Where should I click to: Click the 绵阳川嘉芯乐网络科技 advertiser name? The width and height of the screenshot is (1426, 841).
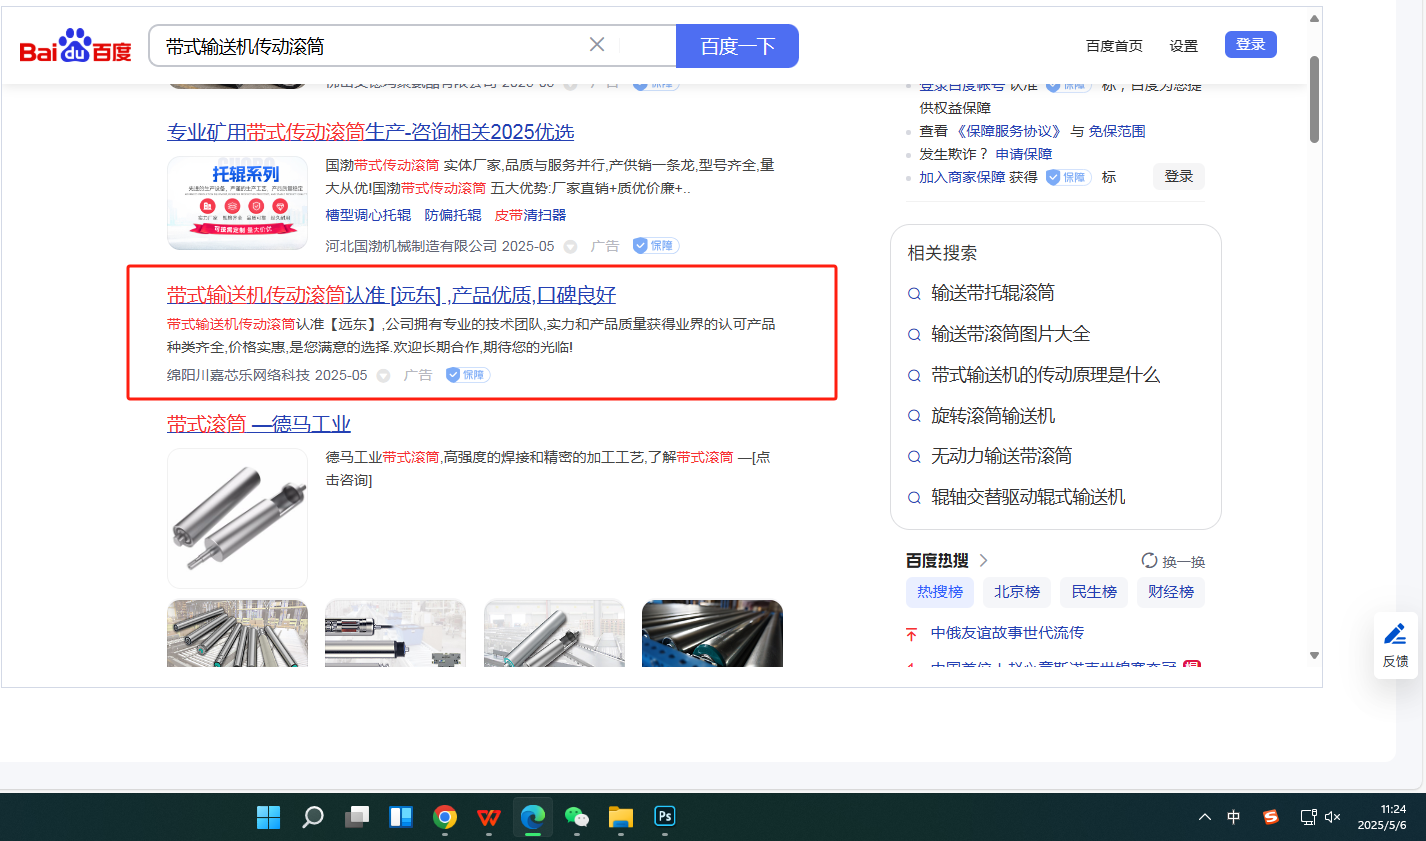(238, 375)
